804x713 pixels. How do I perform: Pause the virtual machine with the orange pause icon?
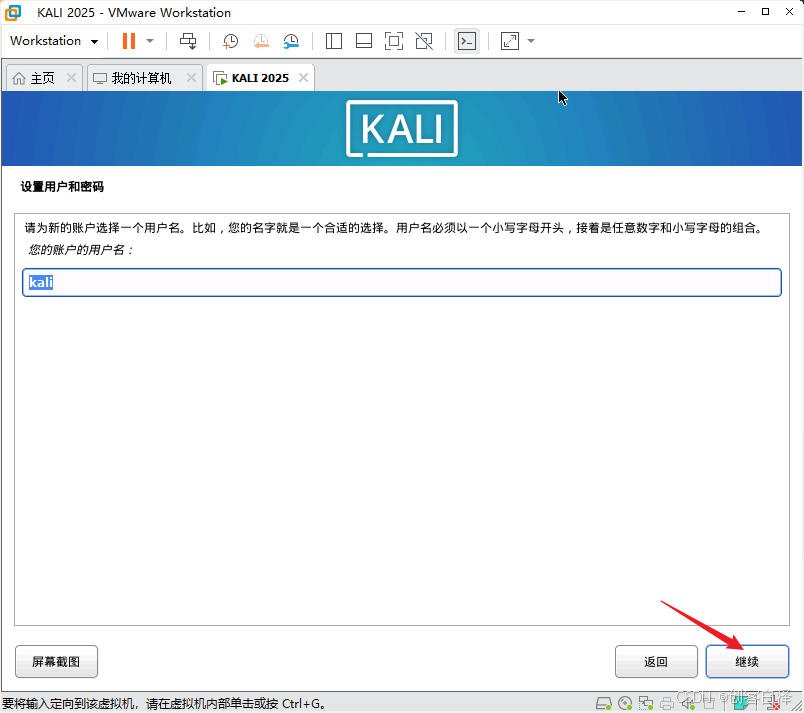pyautogui.click(x=129, y=41)
